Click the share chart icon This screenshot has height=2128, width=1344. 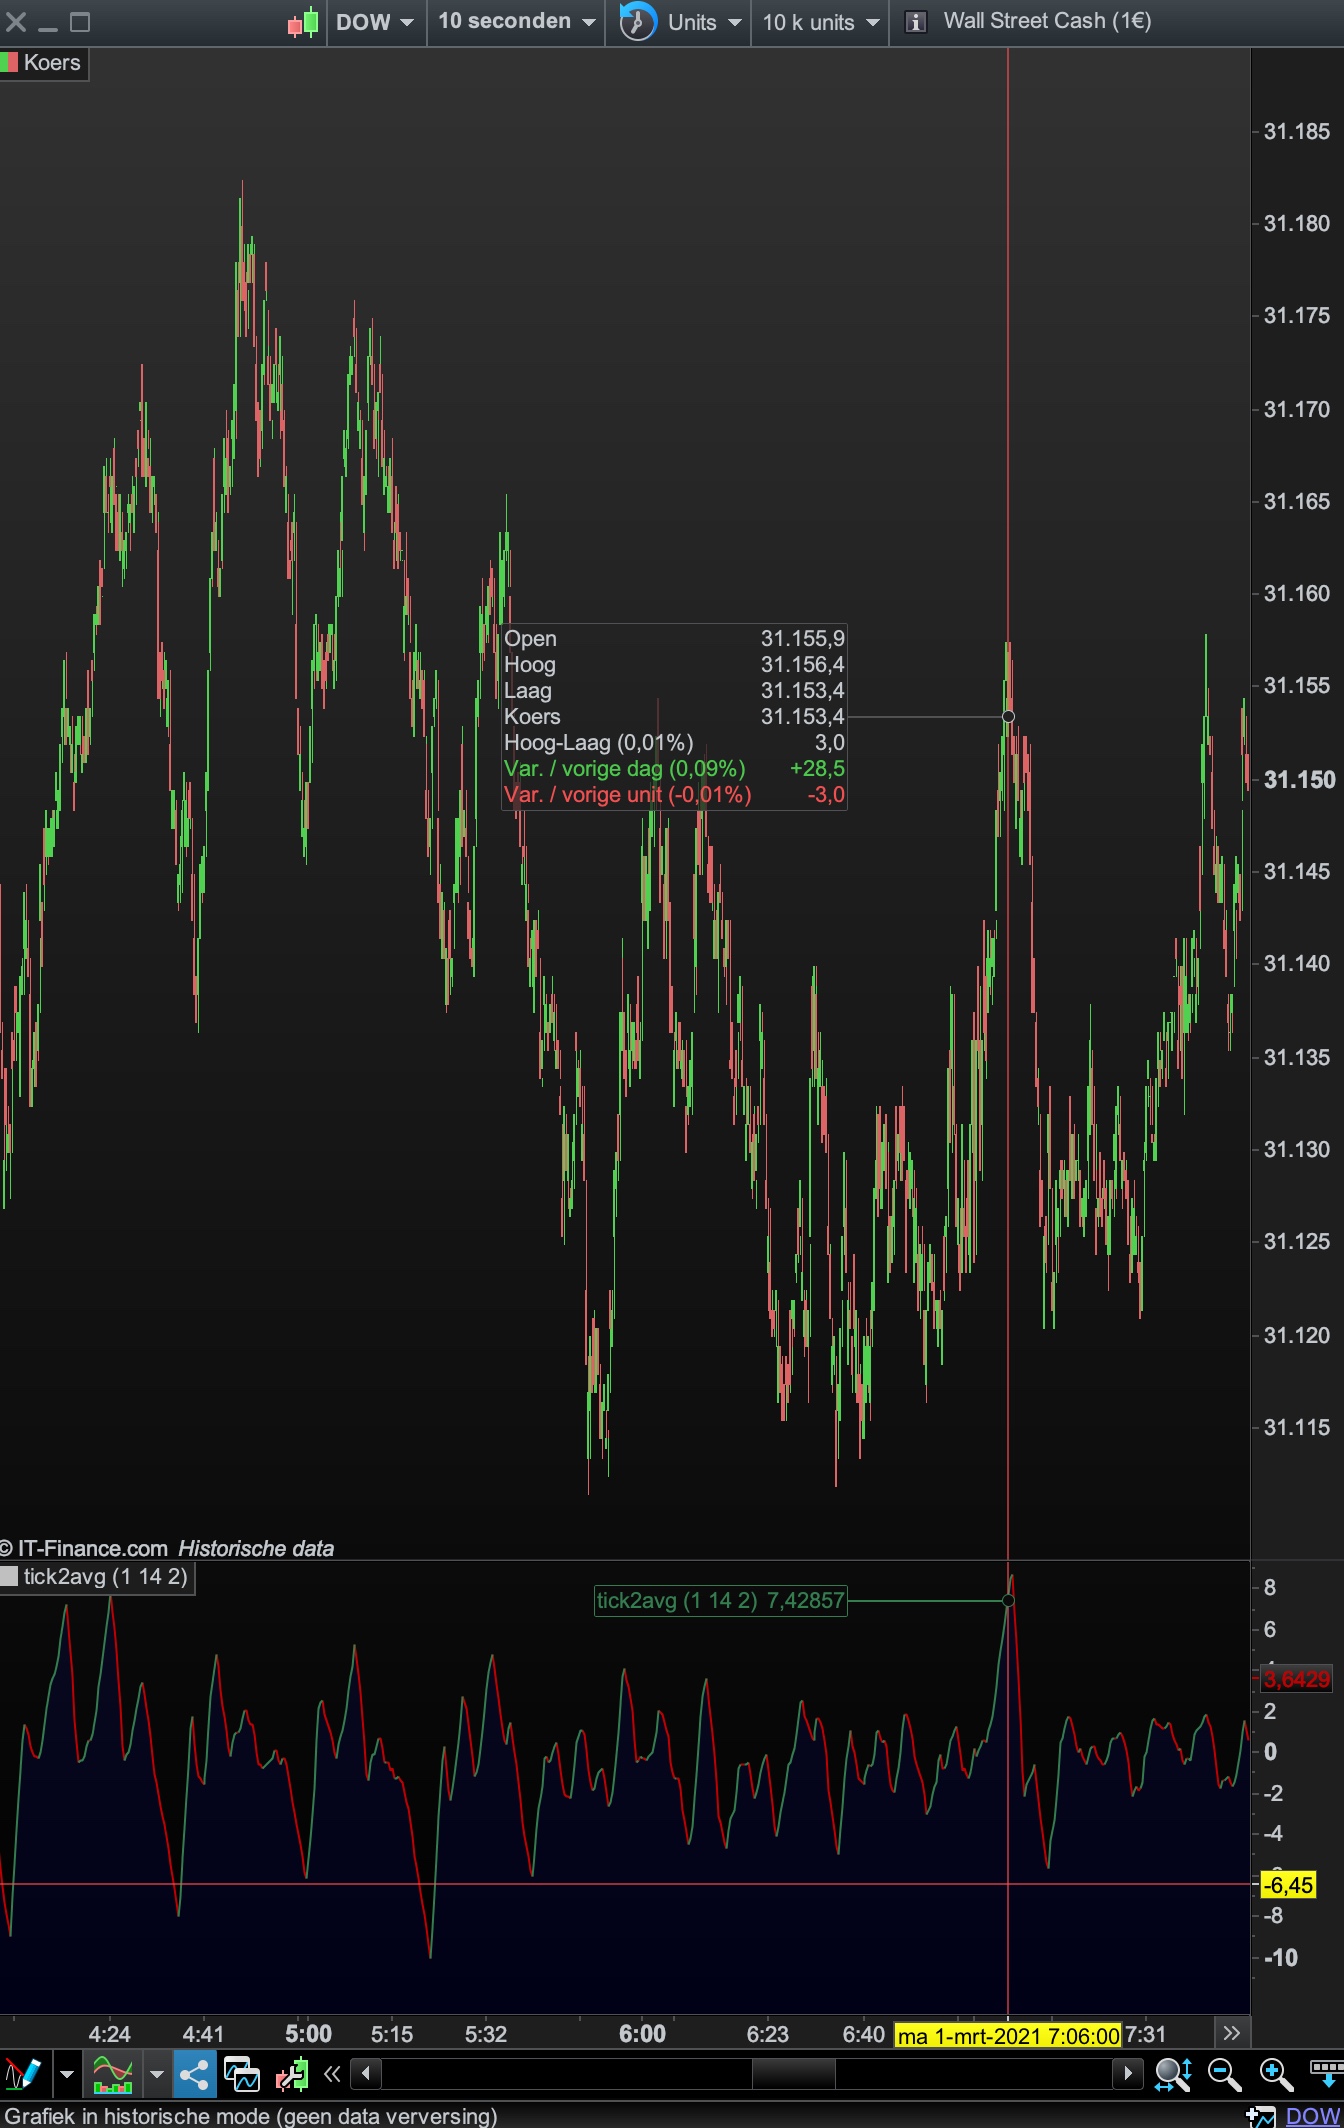coord(194,2074)
